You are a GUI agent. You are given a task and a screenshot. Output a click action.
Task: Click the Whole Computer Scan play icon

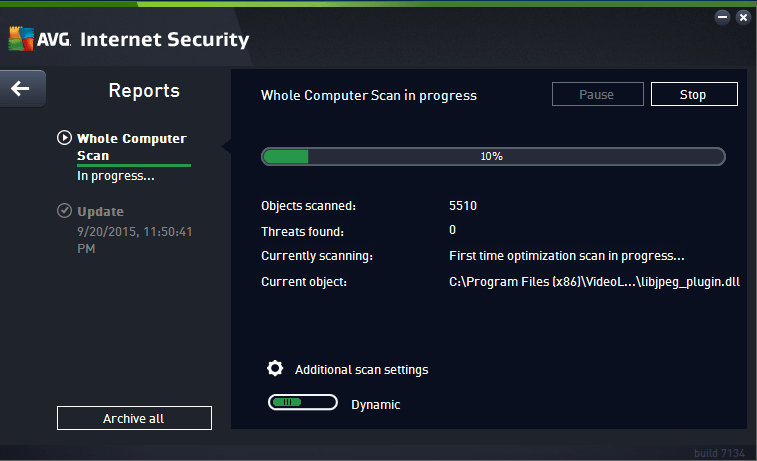(x=64, y=138)
